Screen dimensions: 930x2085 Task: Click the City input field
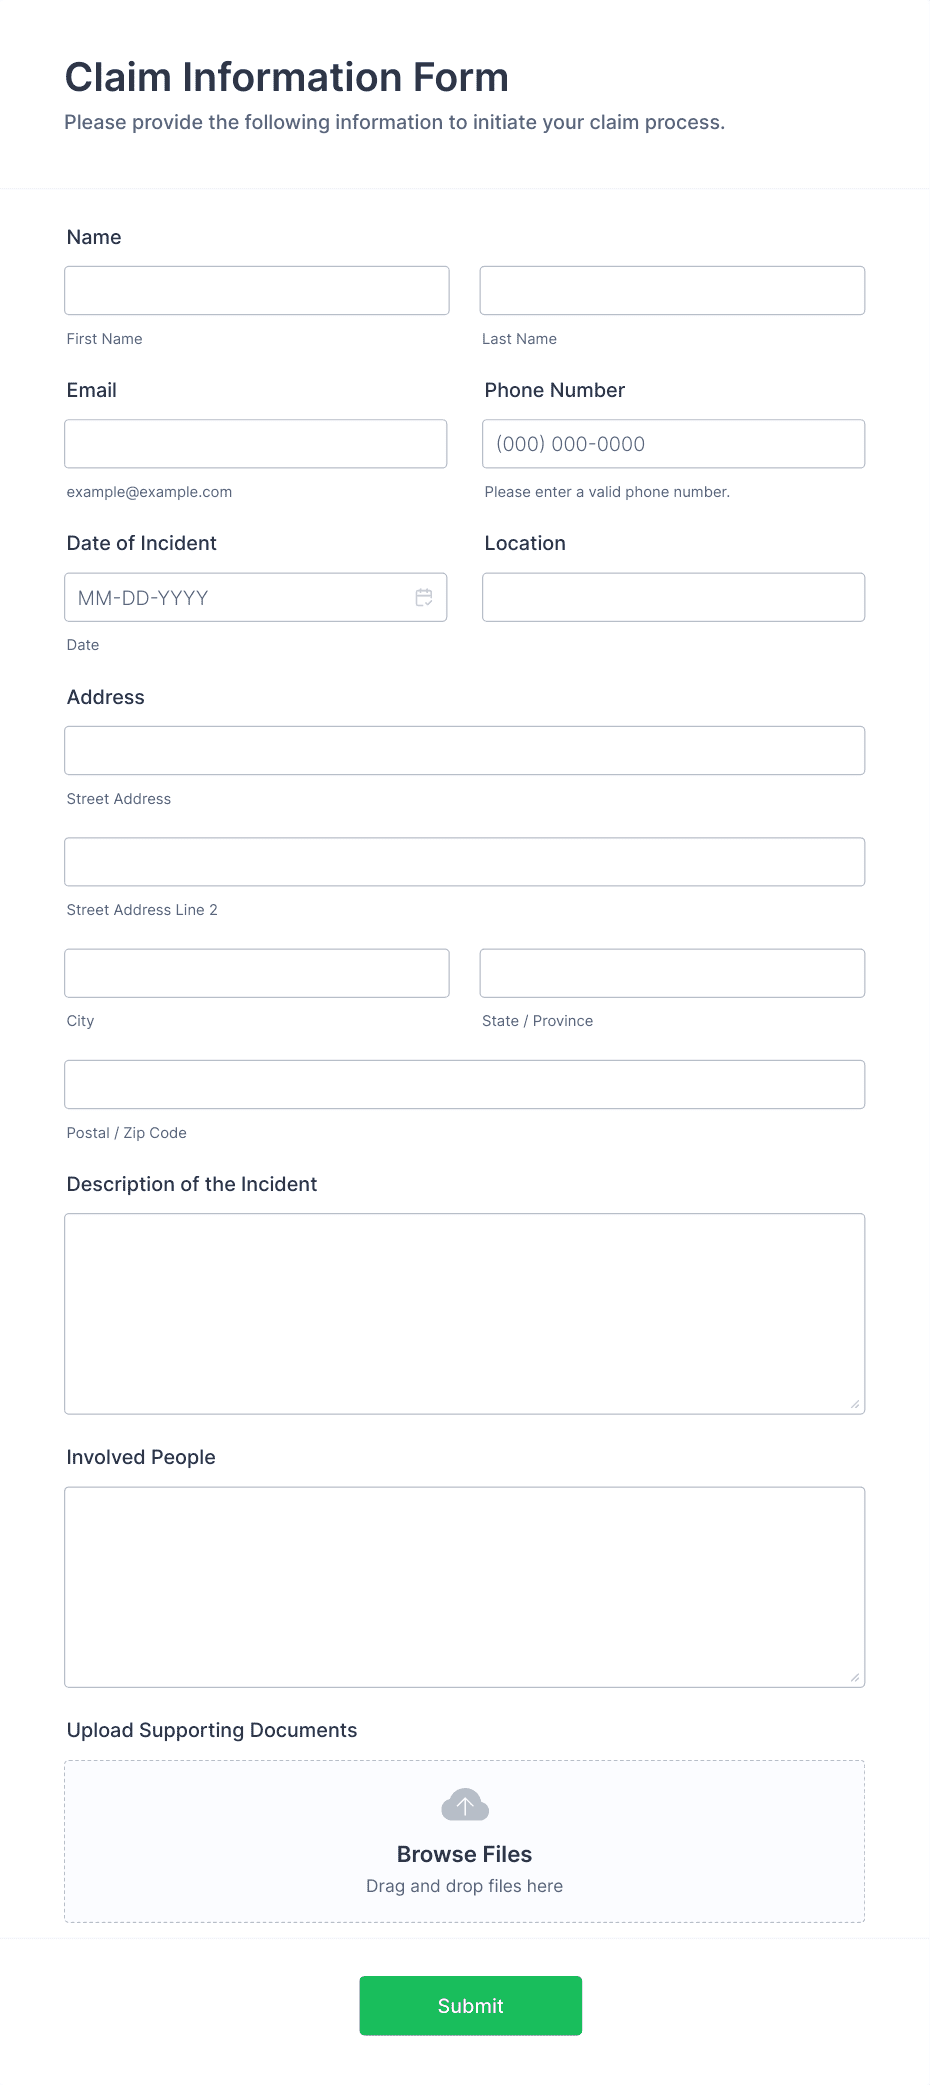(x=256, y=972)
